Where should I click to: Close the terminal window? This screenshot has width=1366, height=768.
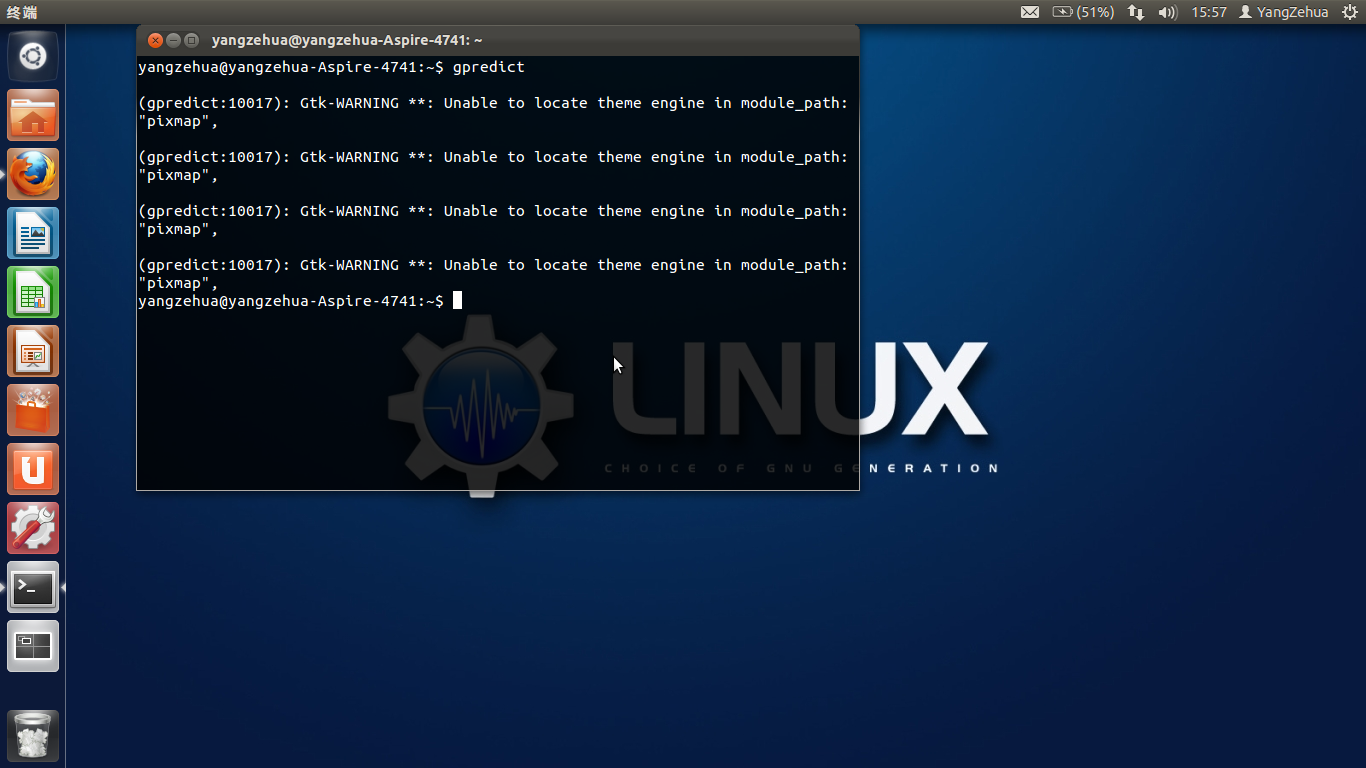pos(155,40)
